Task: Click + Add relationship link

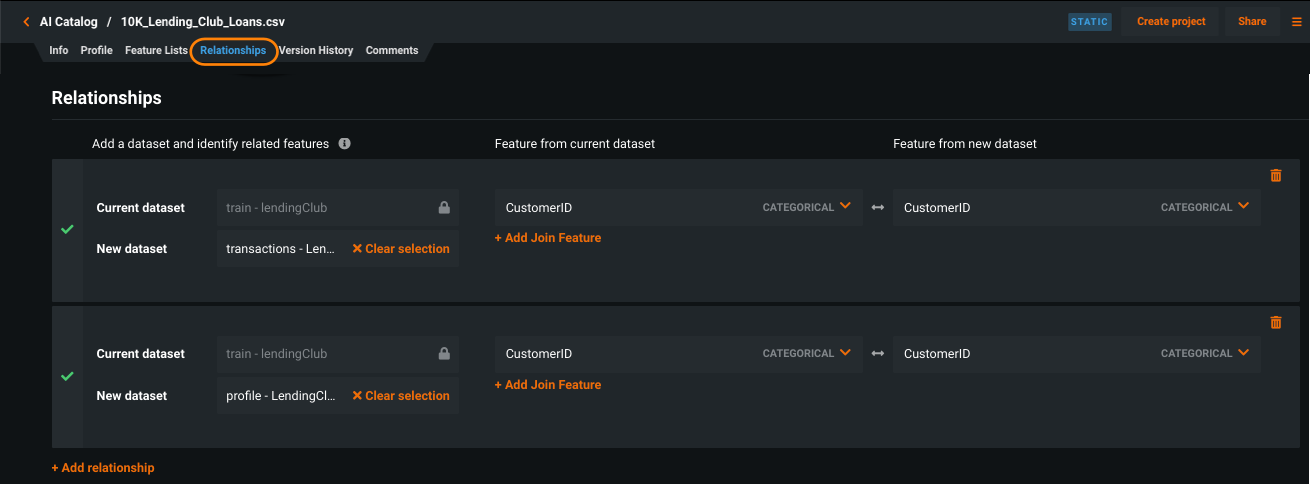Action: click(103, 468)
